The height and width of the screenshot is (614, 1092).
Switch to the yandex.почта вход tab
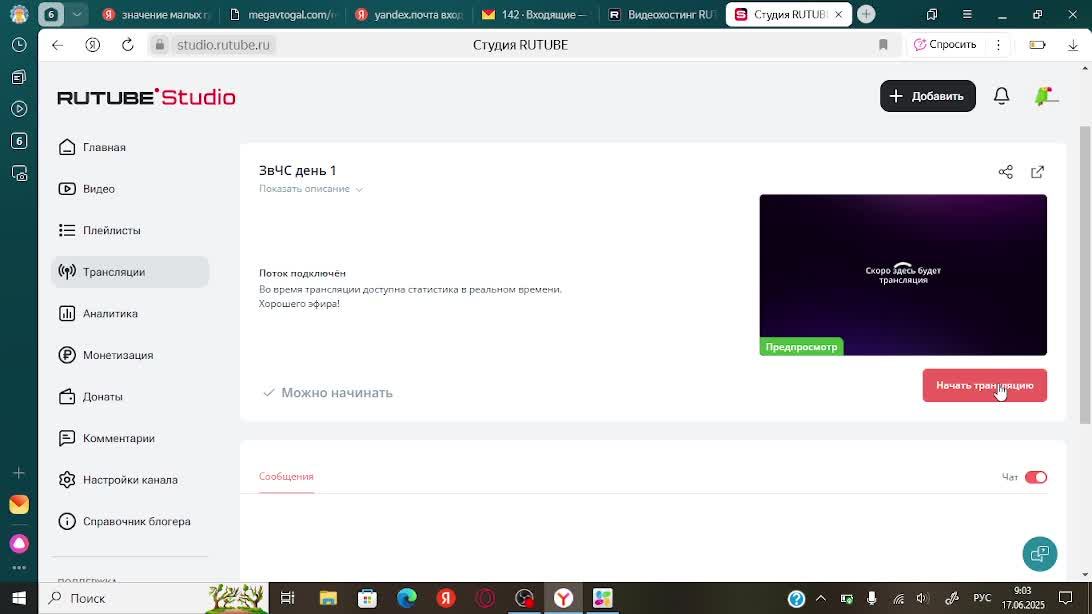(410, 14)
